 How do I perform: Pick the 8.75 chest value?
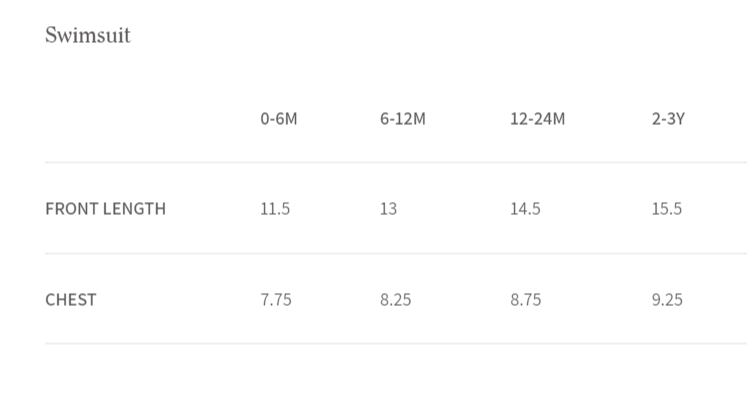[x=525, y=299]
